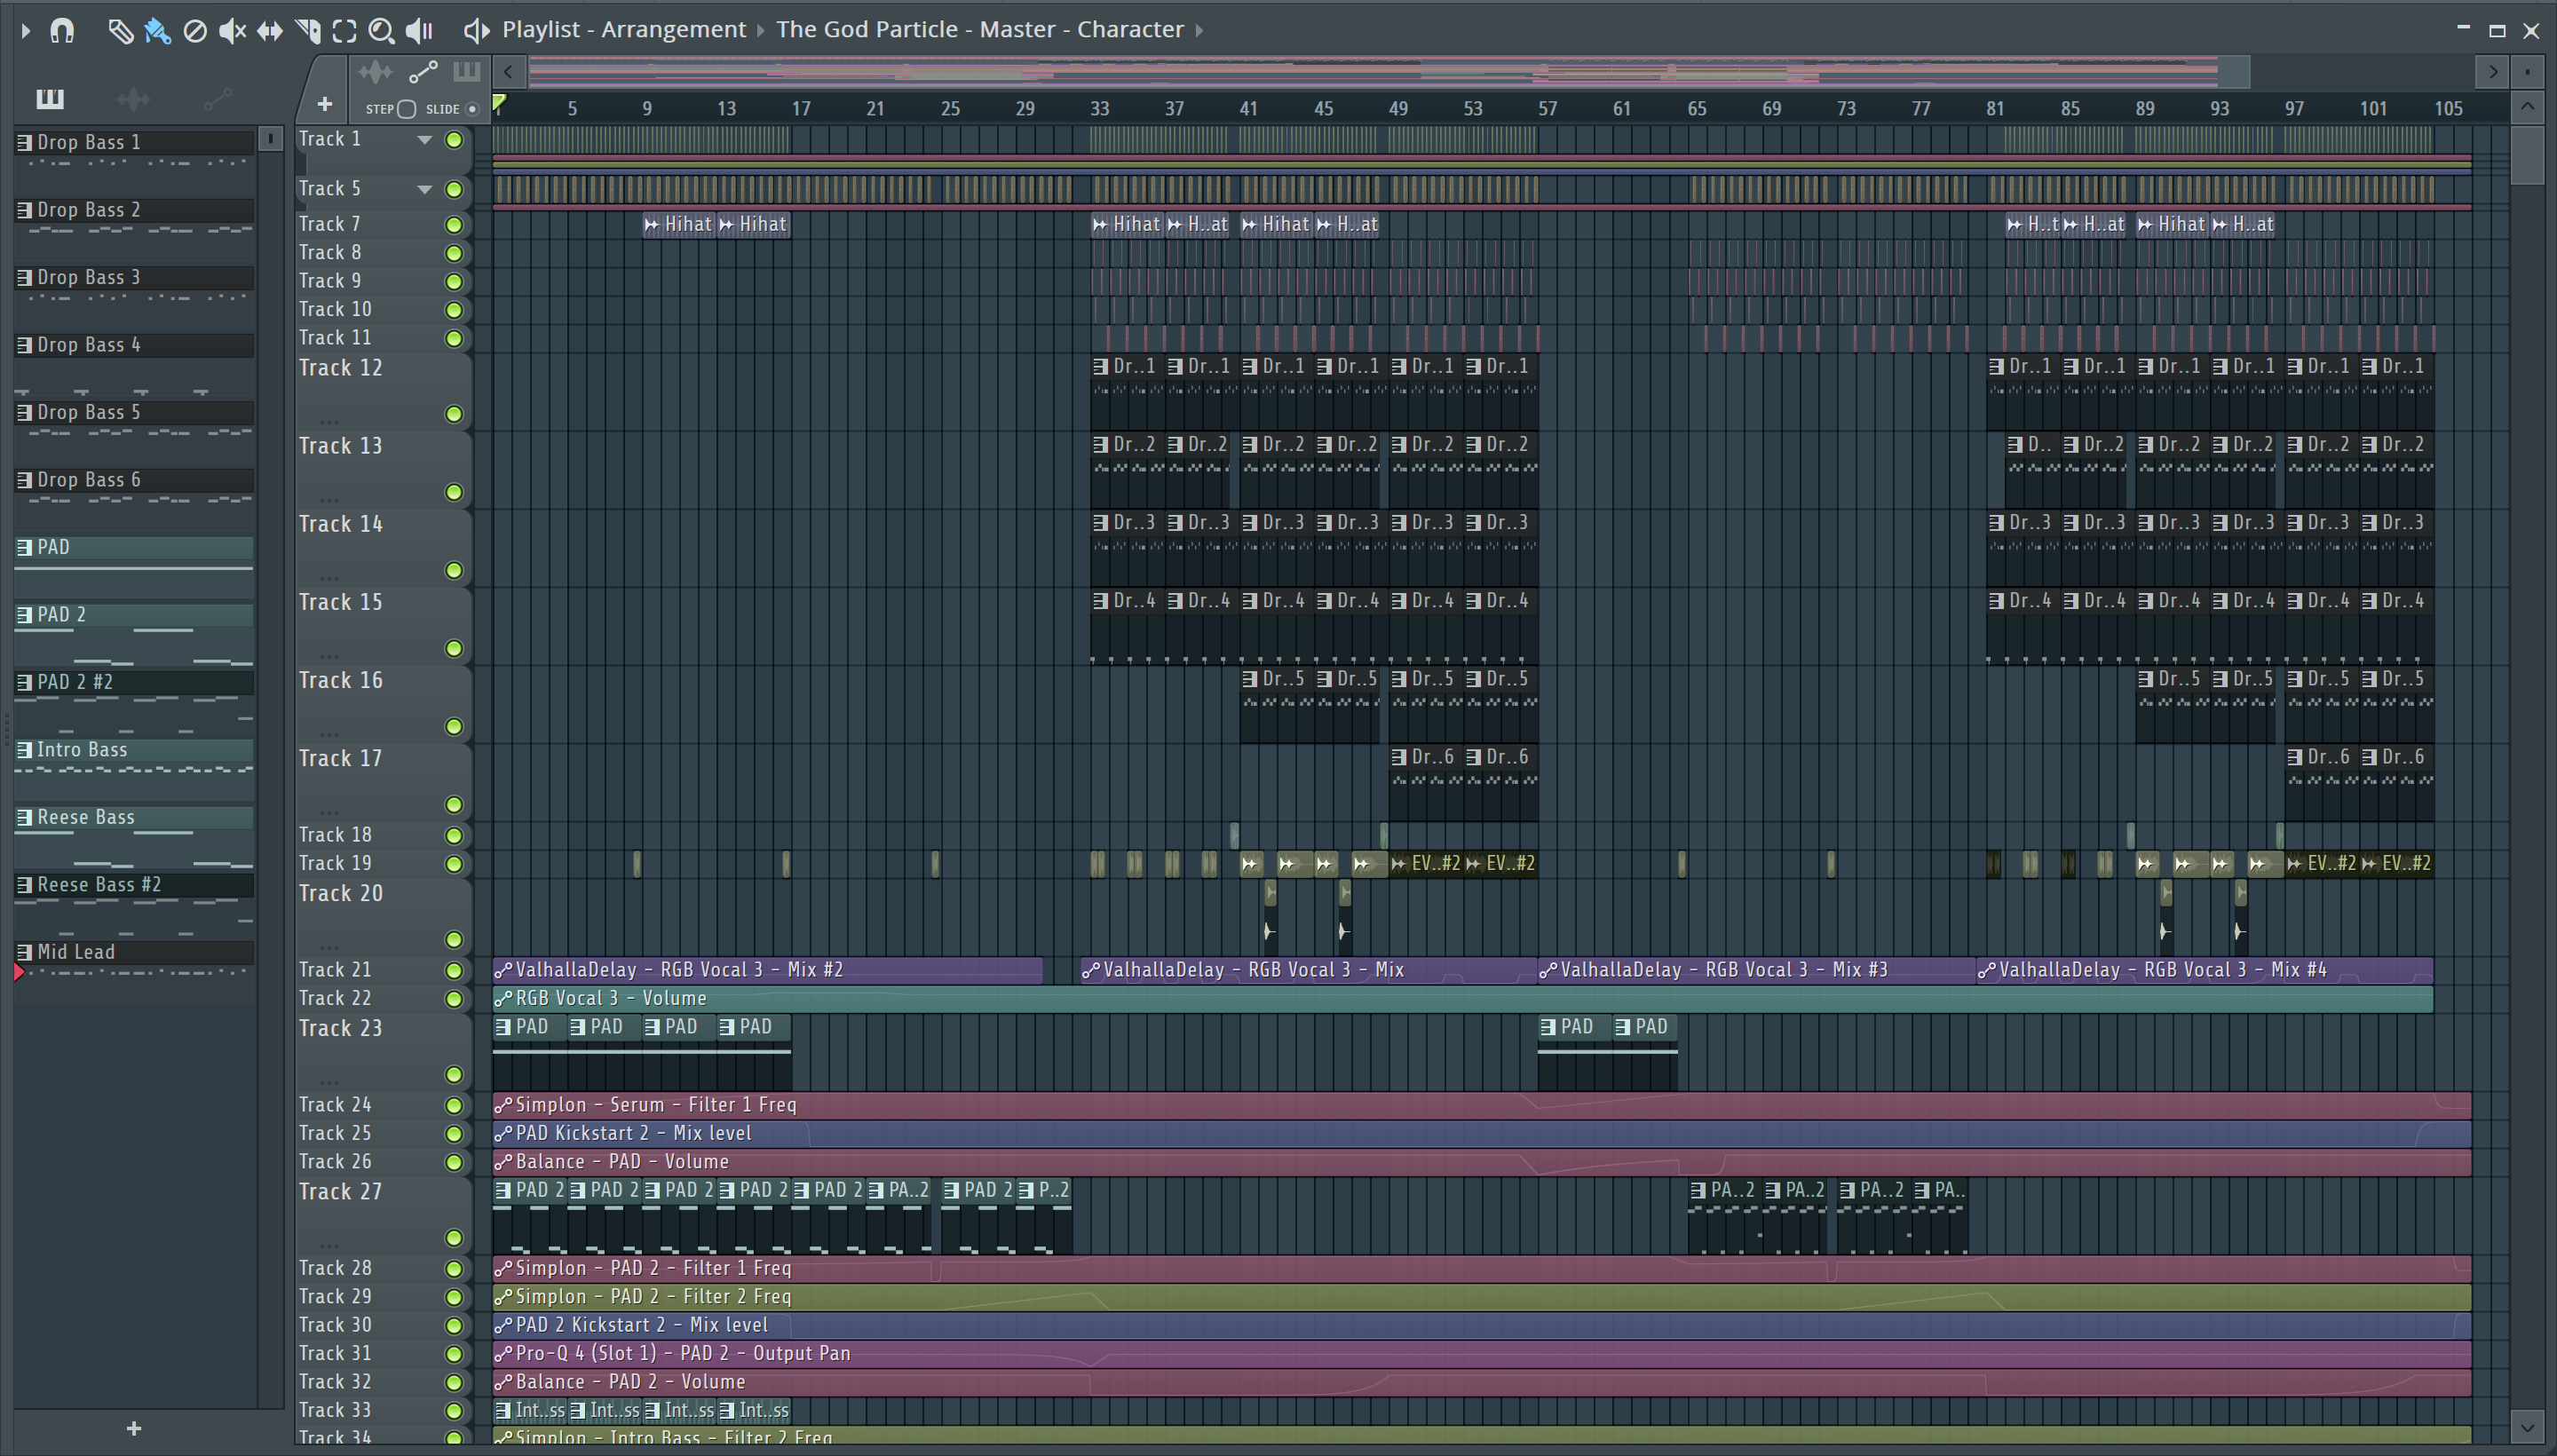Collapse the Track 5 group arrow
This screenshot has width=2557, height=1456.
pos(425,189)
